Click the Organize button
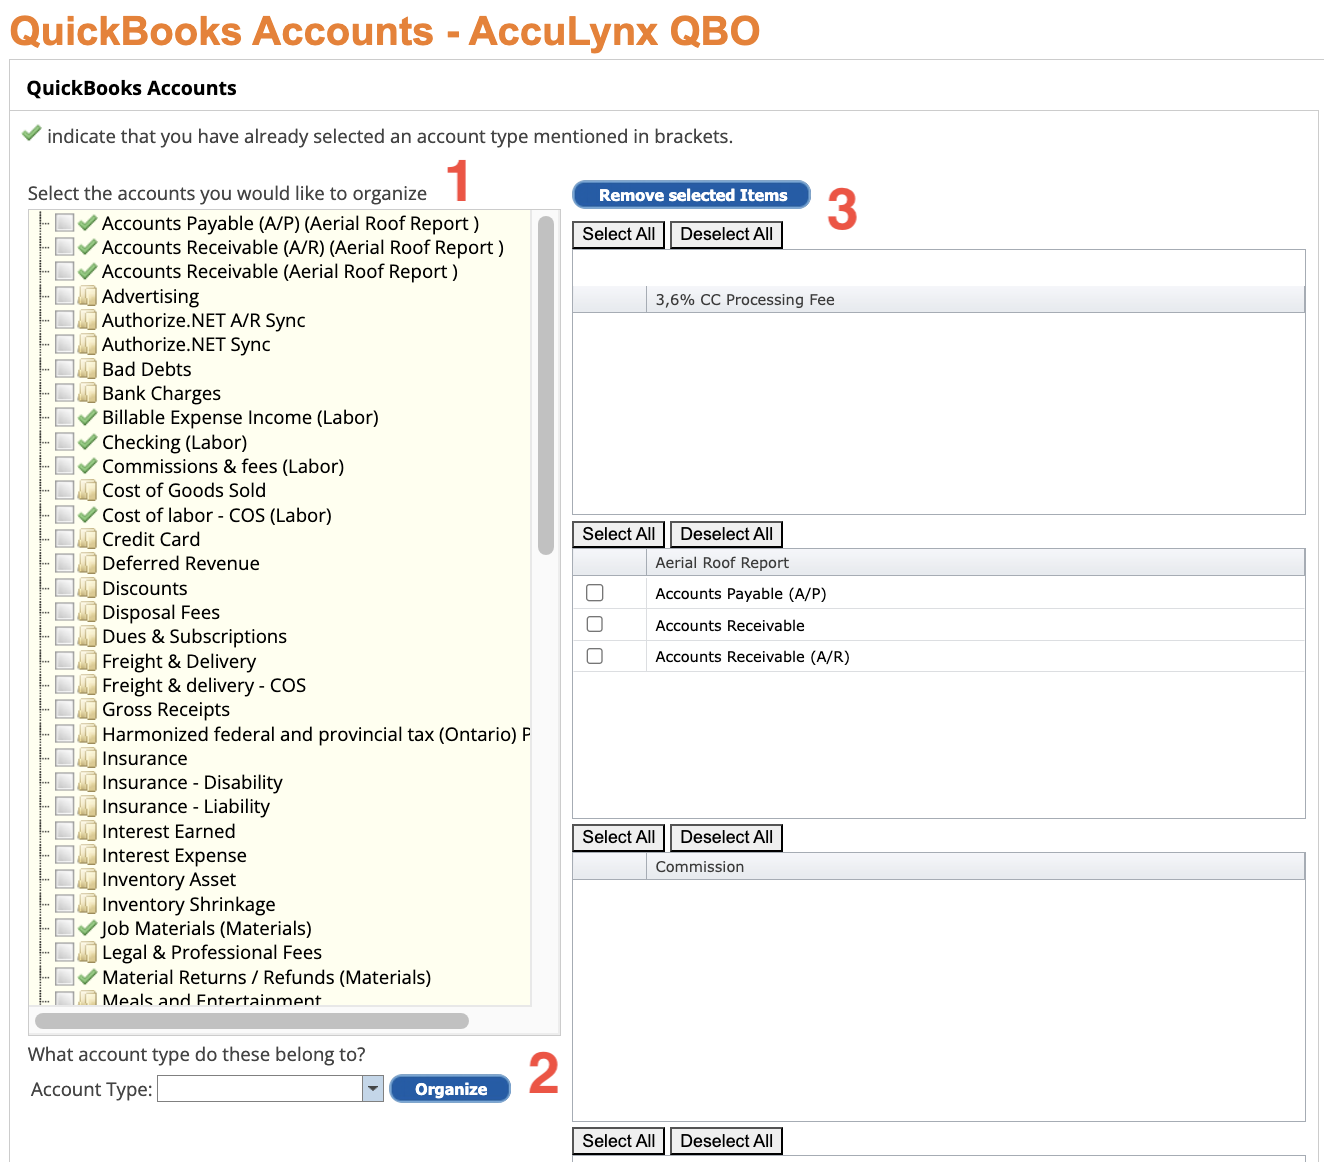The height and width of the screenshot is (1162, 1324). 450,1089
